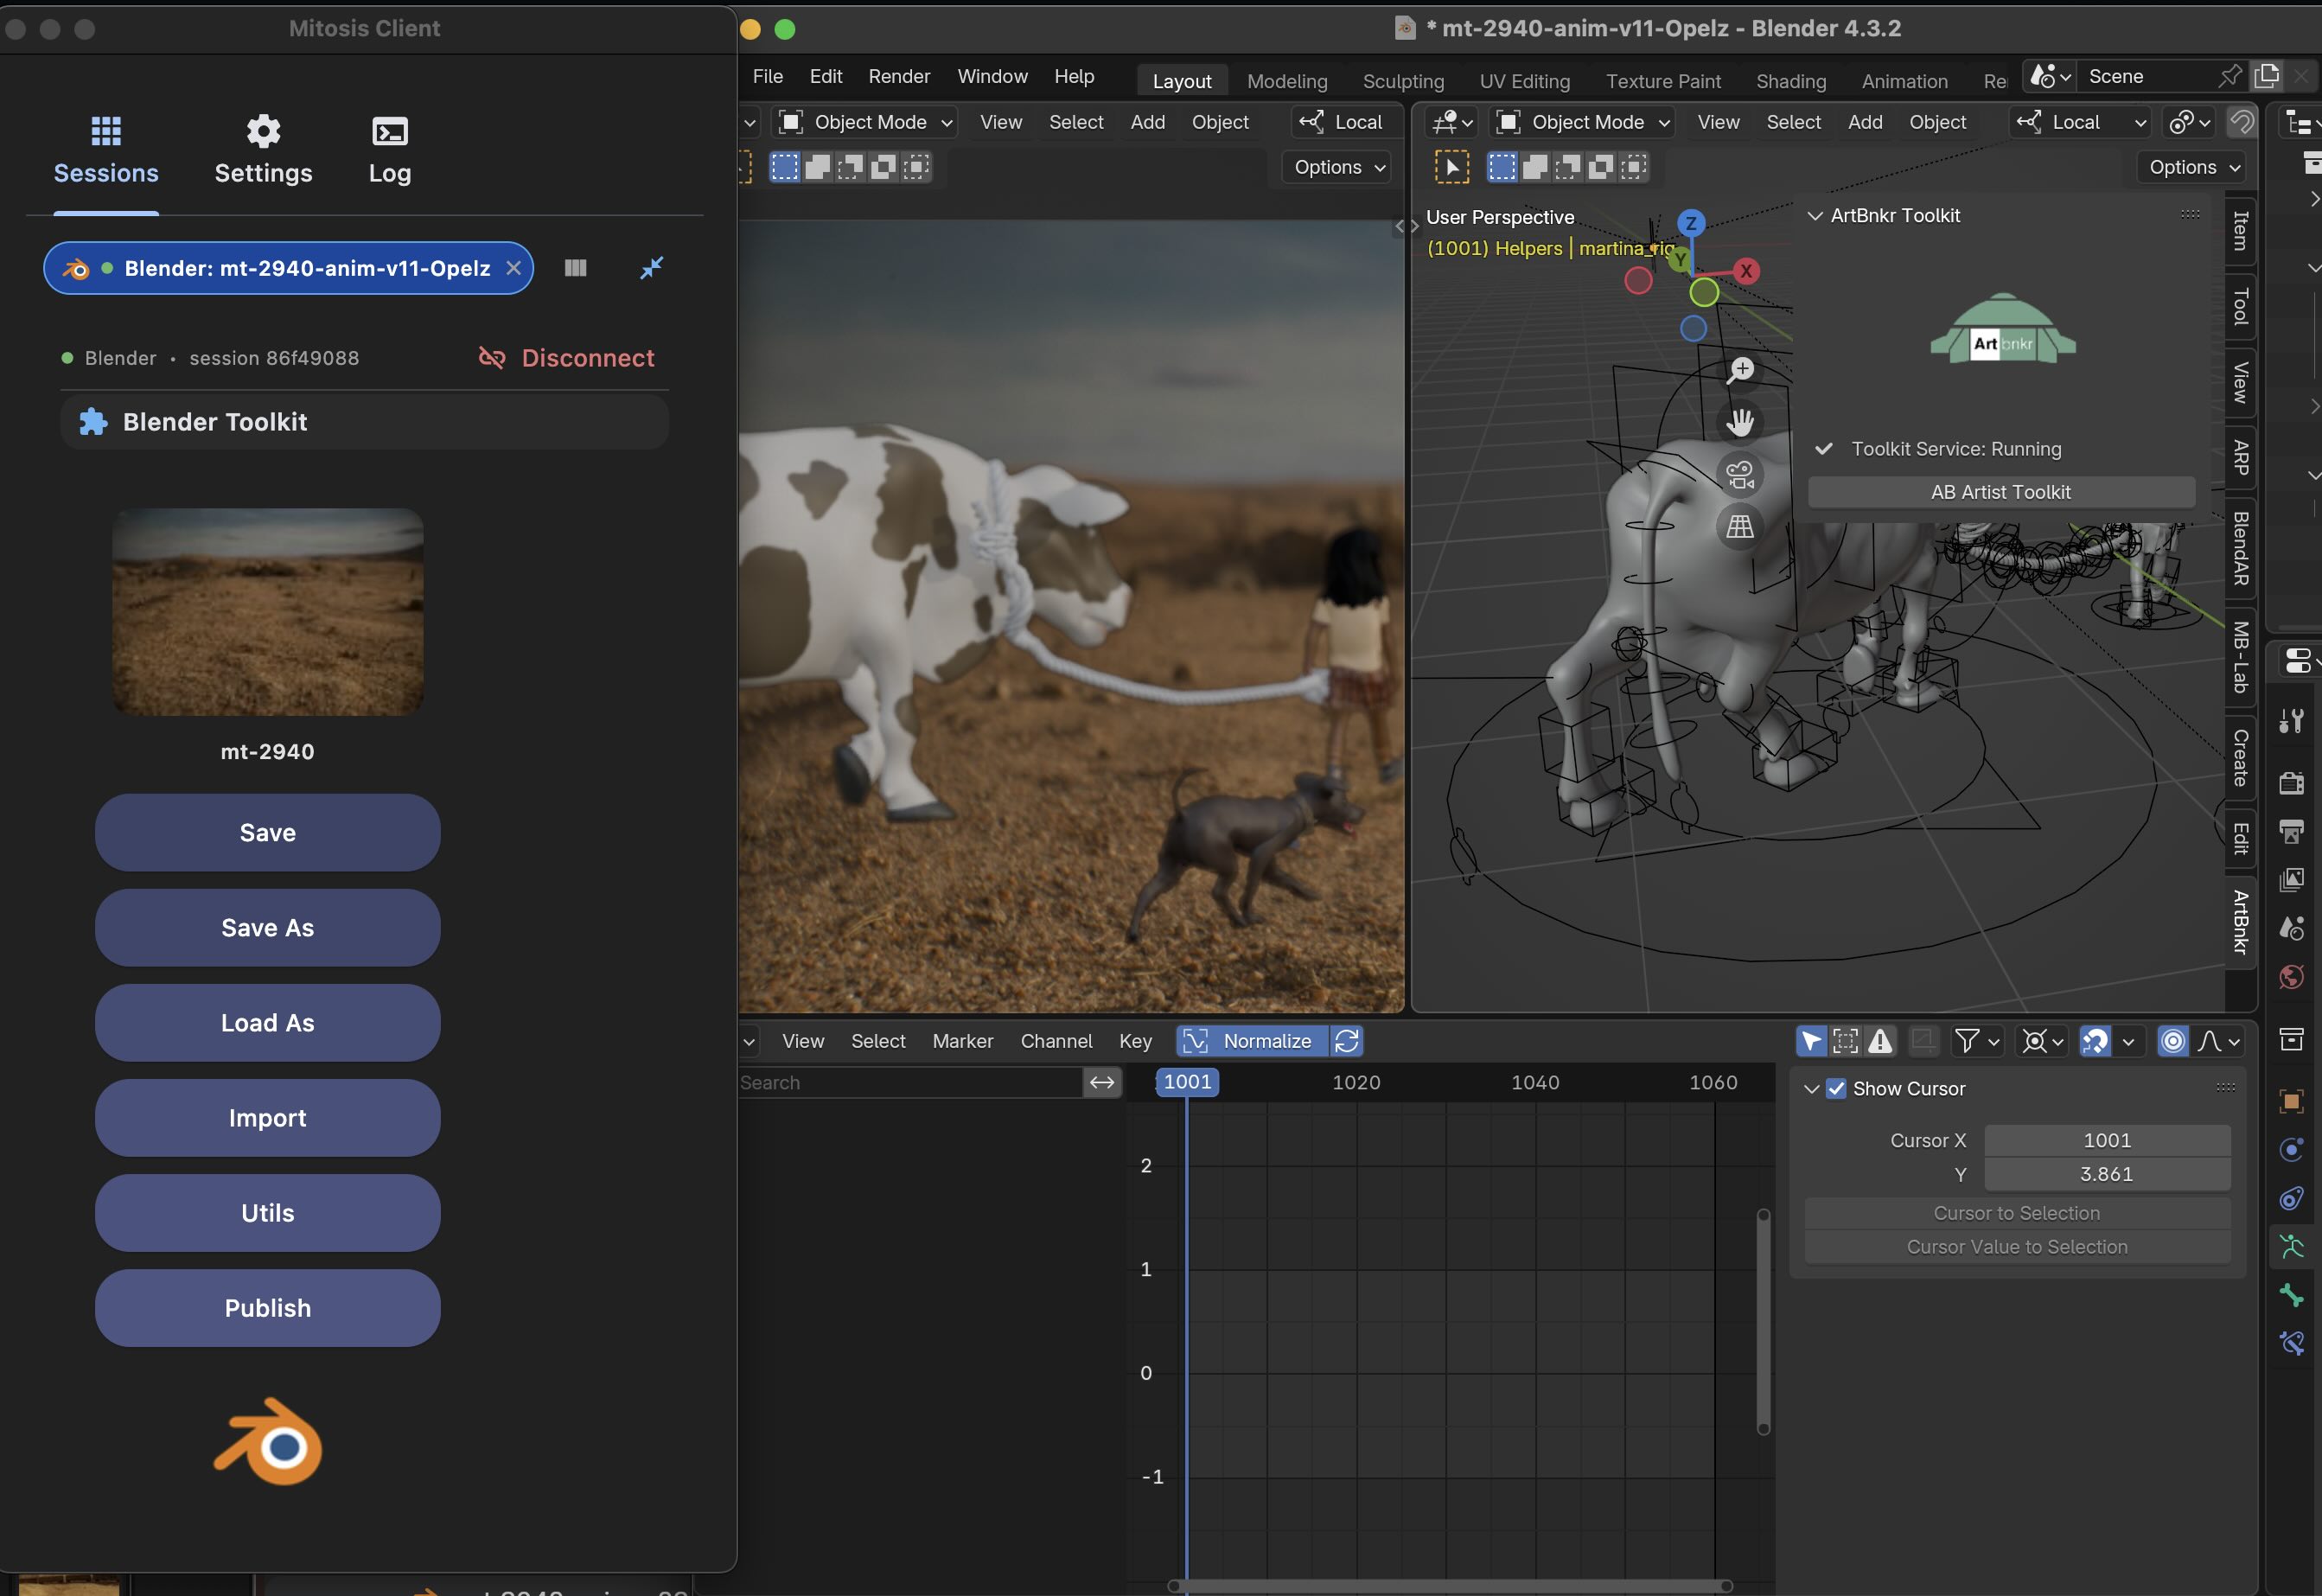Open the Armature data properties tab icon

[x=2291, y=1246]
